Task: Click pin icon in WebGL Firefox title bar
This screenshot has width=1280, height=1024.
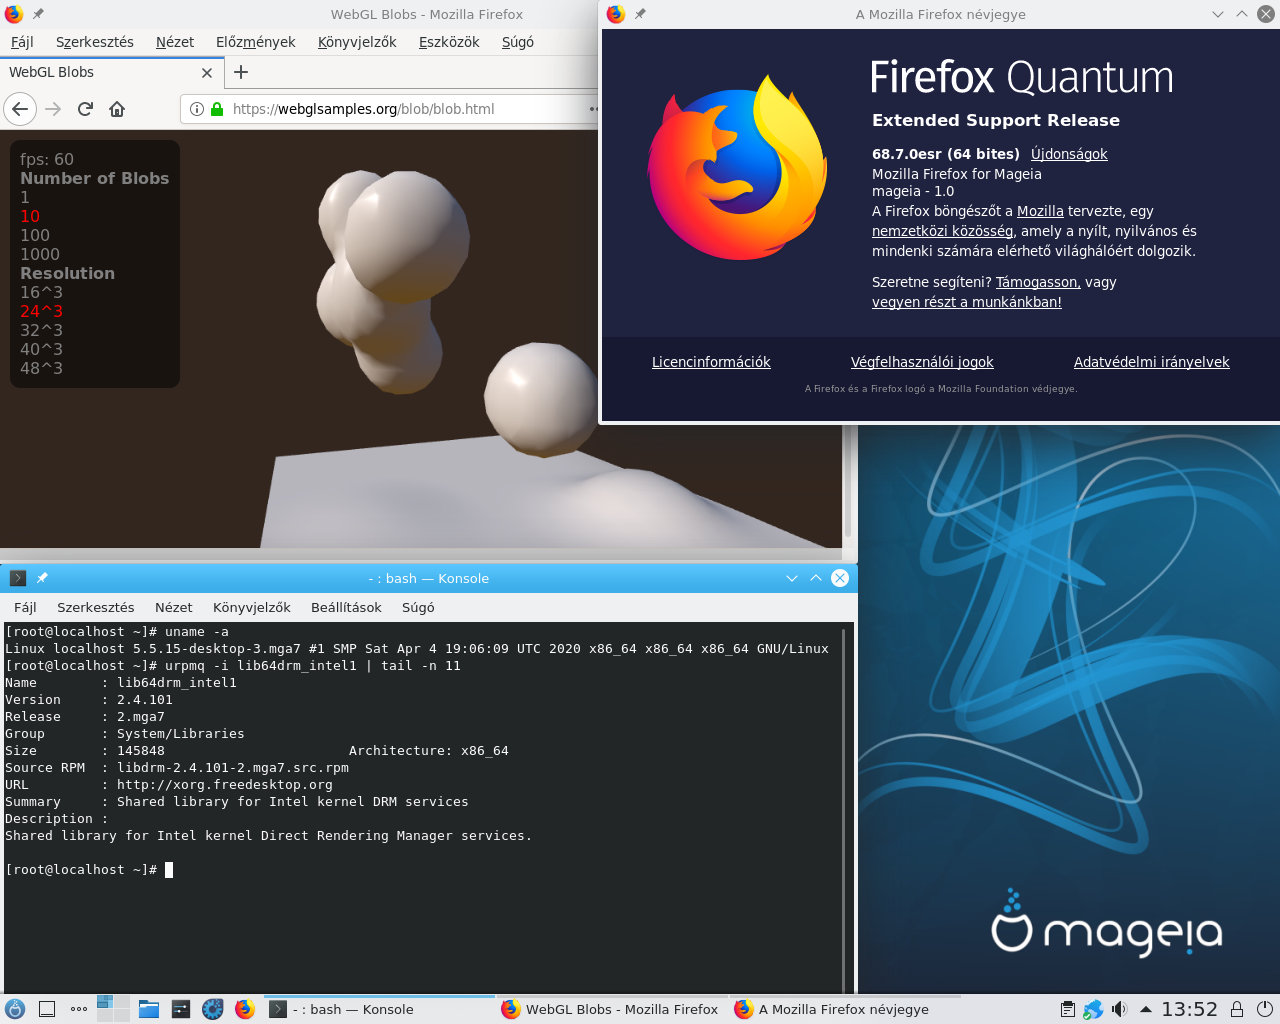Action: pos(38,14)
